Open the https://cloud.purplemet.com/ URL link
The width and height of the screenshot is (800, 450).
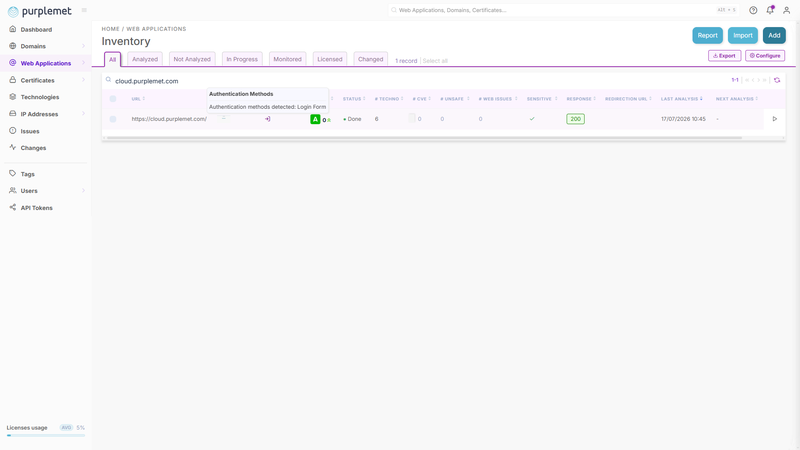(169, 119)
